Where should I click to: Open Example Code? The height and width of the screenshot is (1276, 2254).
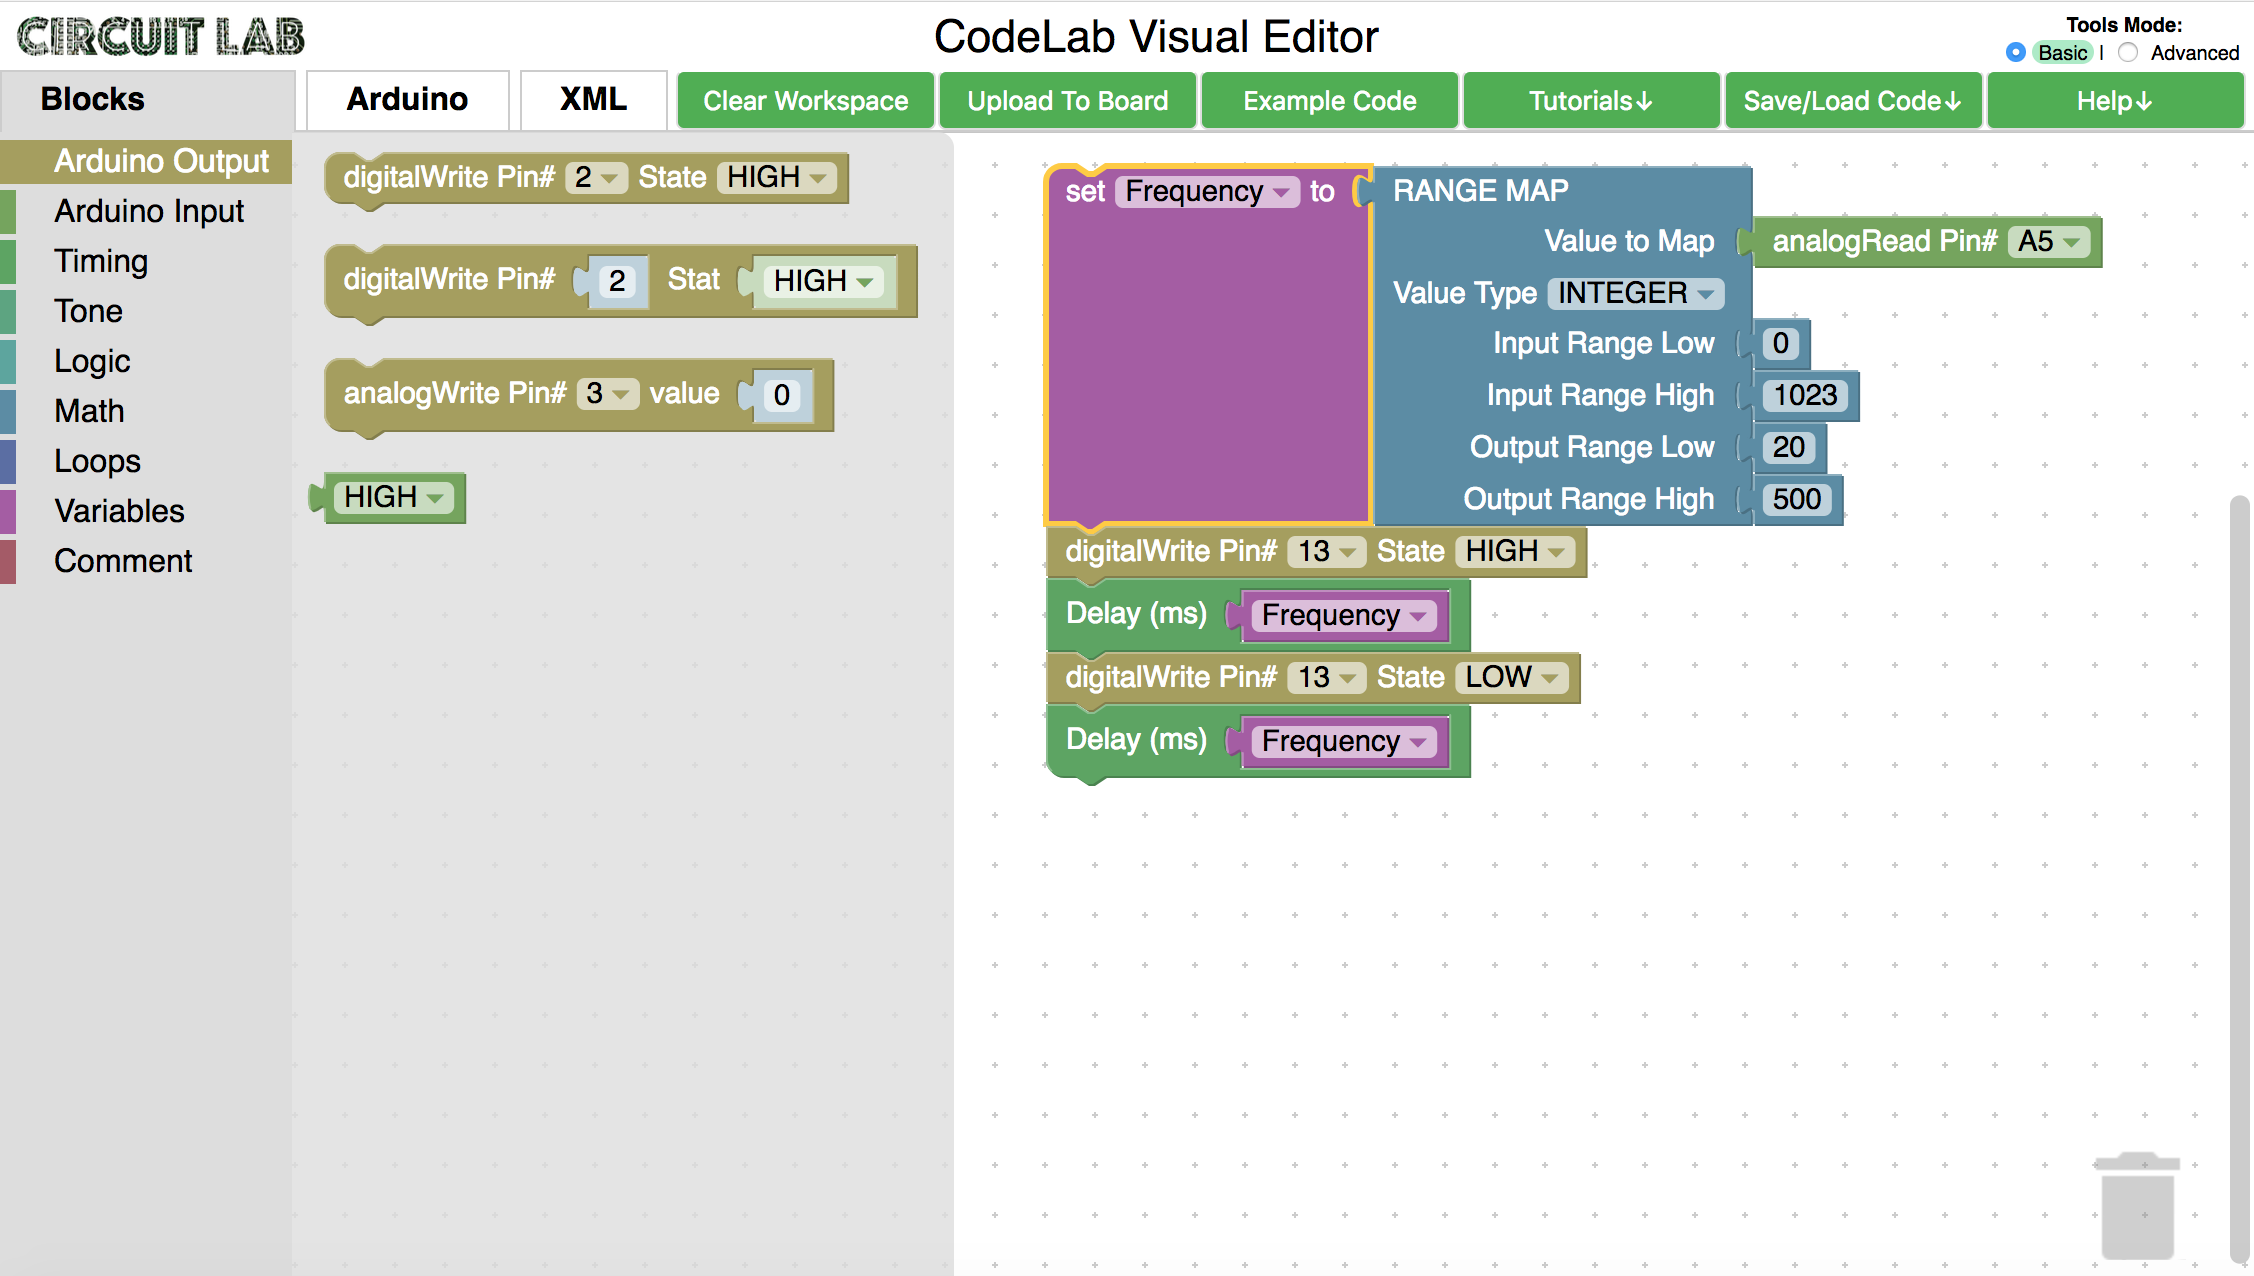(1329, 100)
